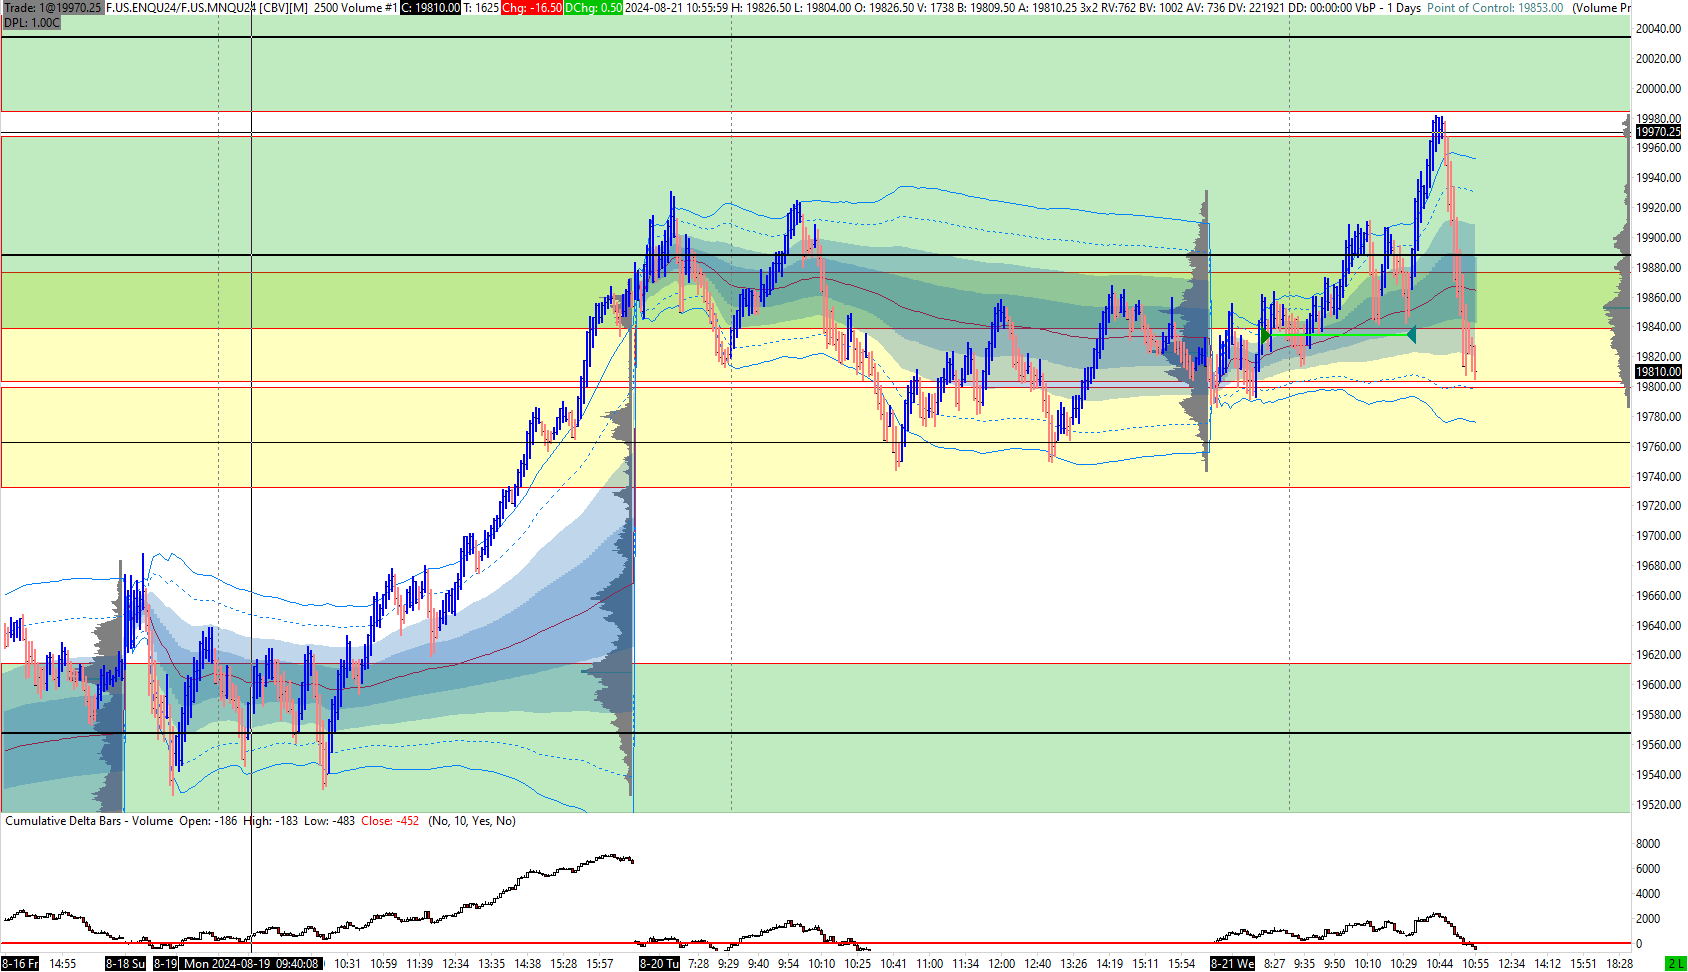This screenshot has height=972, width=1688.
Task: Click the "8-18 Su" date marker
Action: pyautogui.click(x=126, y=964)
